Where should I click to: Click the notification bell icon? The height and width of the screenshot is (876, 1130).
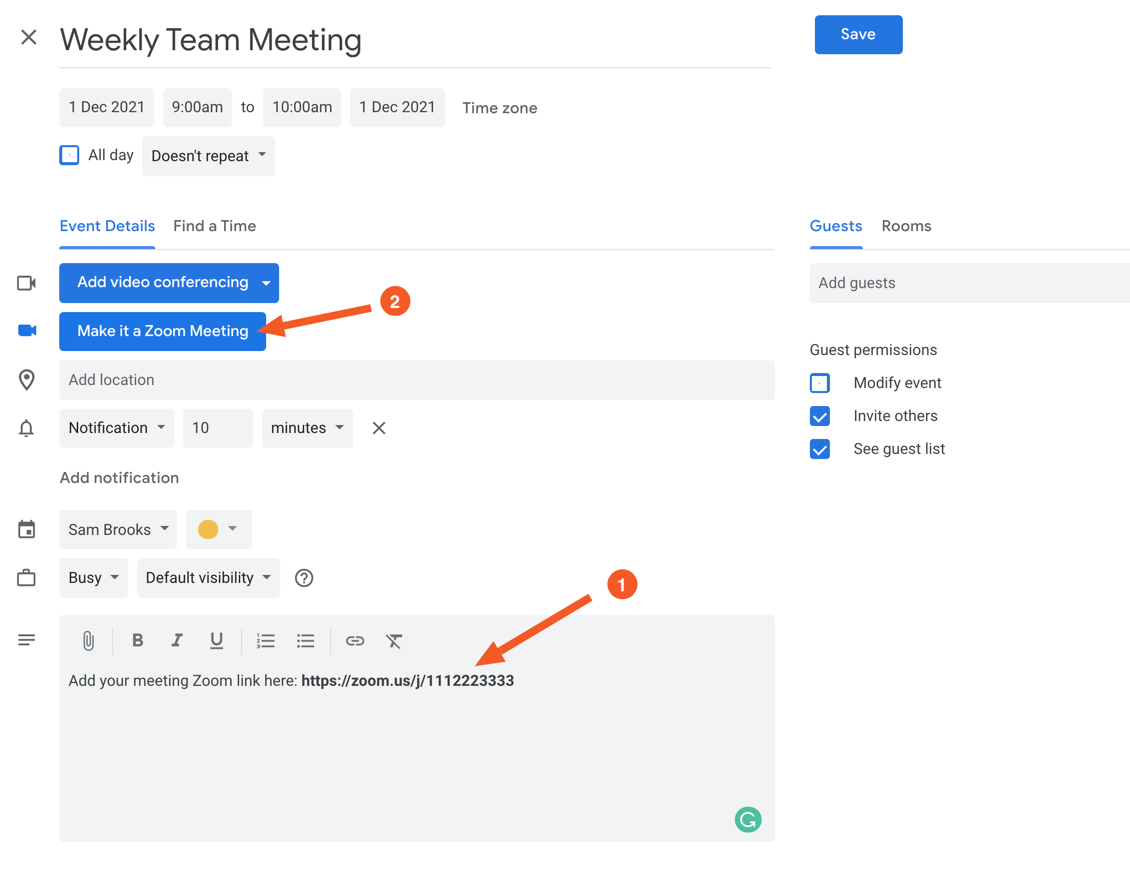26,428
